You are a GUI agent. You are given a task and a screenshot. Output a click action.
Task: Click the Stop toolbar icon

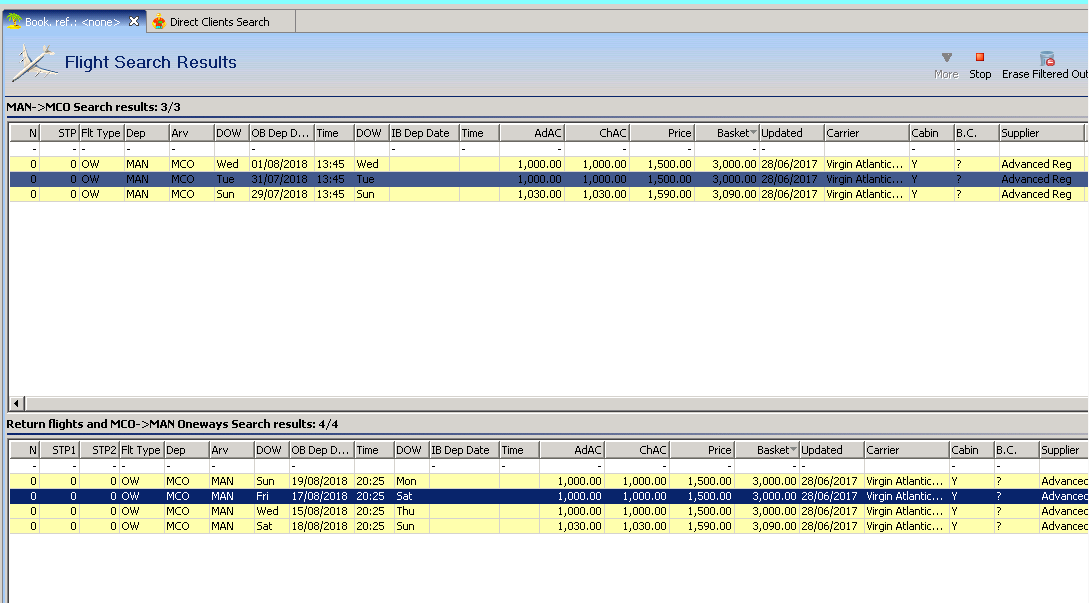[x=980, y=58]
